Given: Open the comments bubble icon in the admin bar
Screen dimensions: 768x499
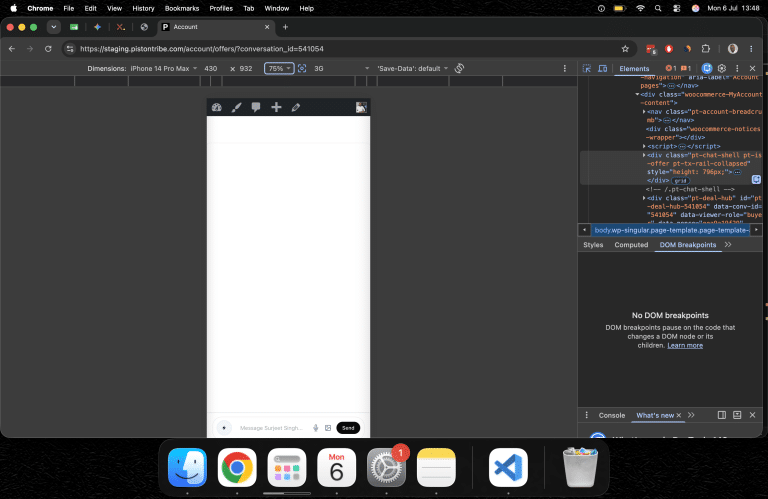Looking at the screenshot, I should (256, 107).
